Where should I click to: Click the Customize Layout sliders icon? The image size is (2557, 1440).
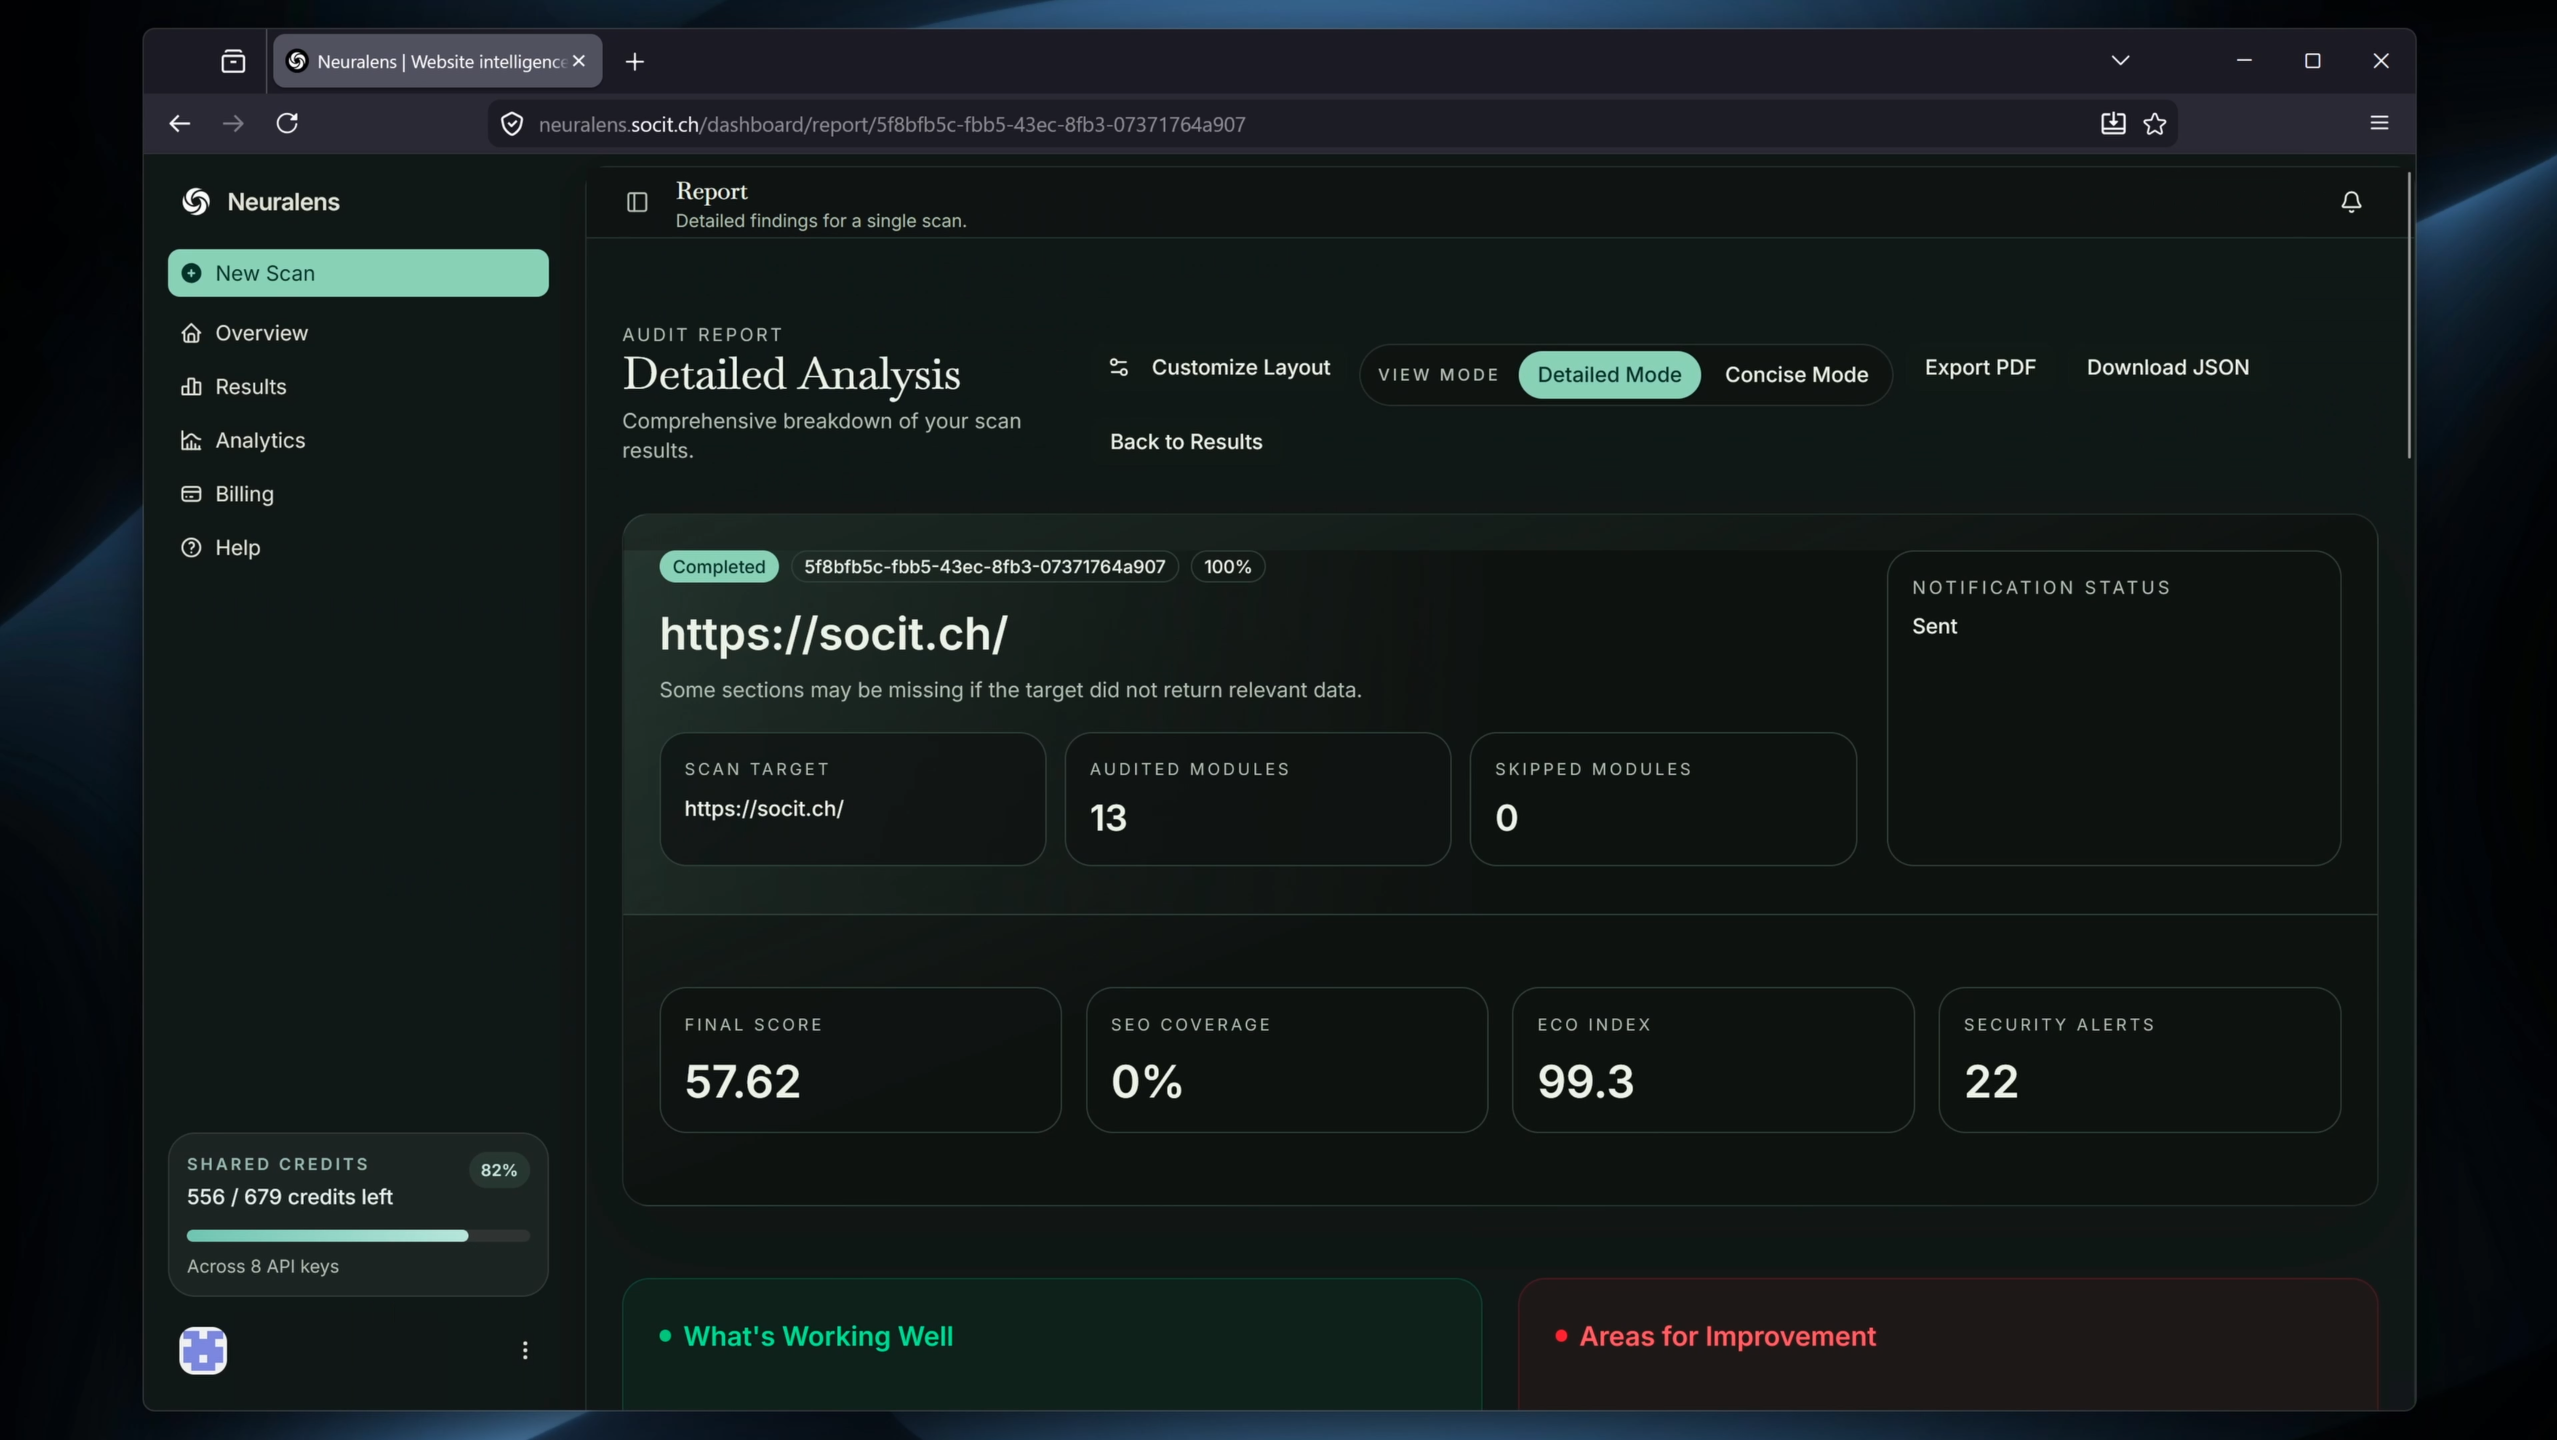(1119, 367)
